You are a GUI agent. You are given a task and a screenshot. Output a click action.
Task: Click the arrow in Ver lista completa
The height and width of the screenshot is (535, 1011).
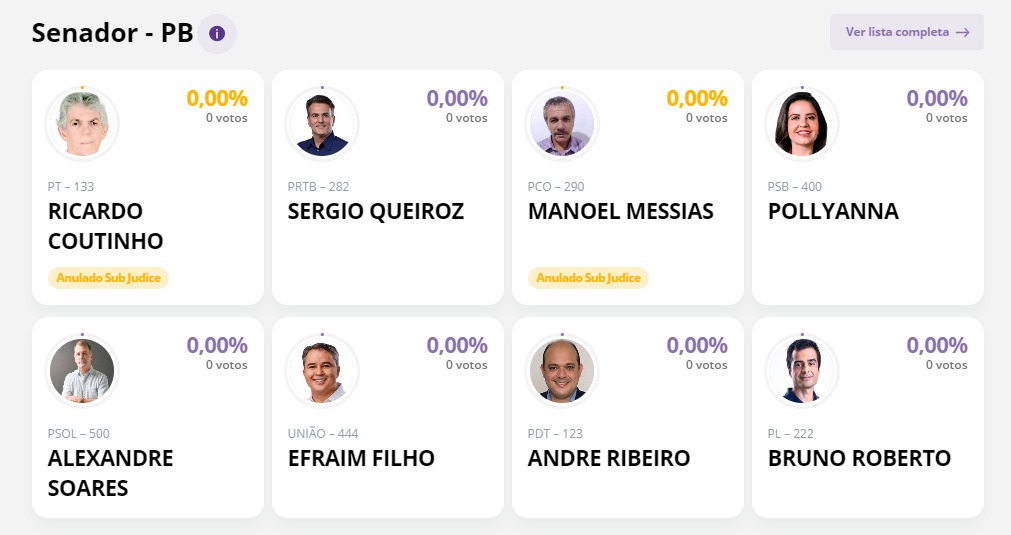962,32
